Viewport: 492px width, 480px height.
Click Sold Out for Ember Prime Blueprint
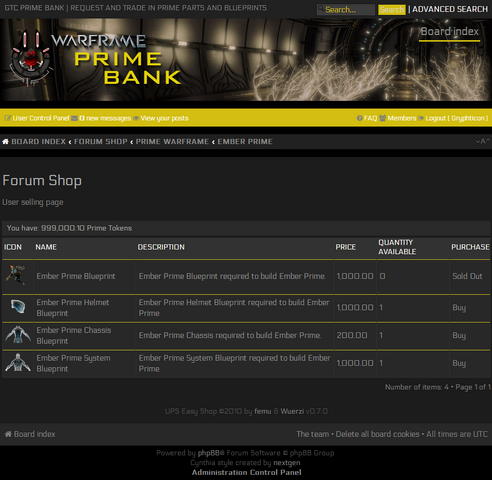pyautogui.click(x=467, y=276)
